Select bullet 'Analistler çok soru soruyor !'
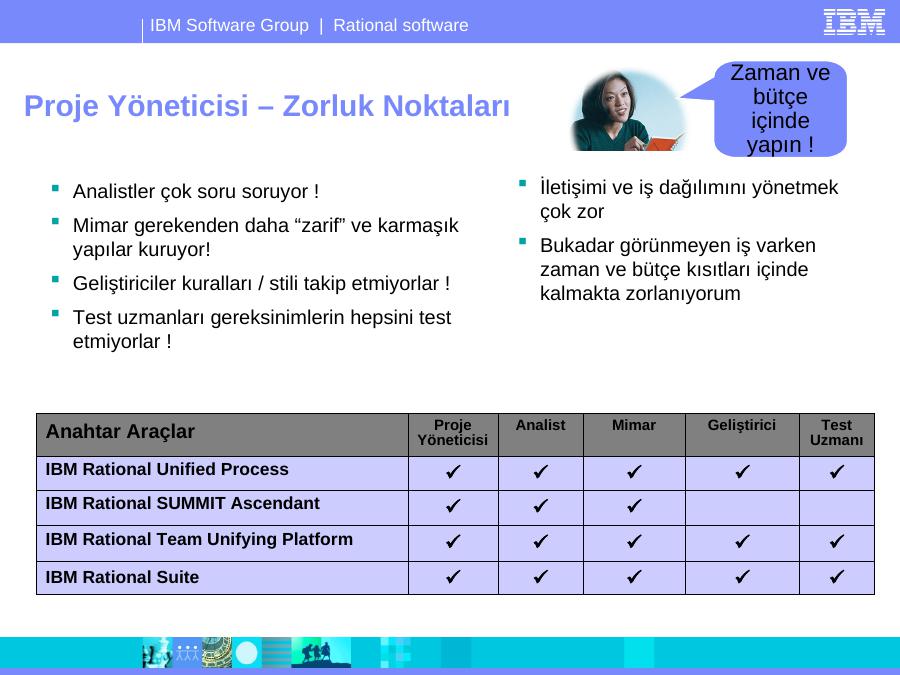This screenshot has height=675, width=900. coord(196,191)
